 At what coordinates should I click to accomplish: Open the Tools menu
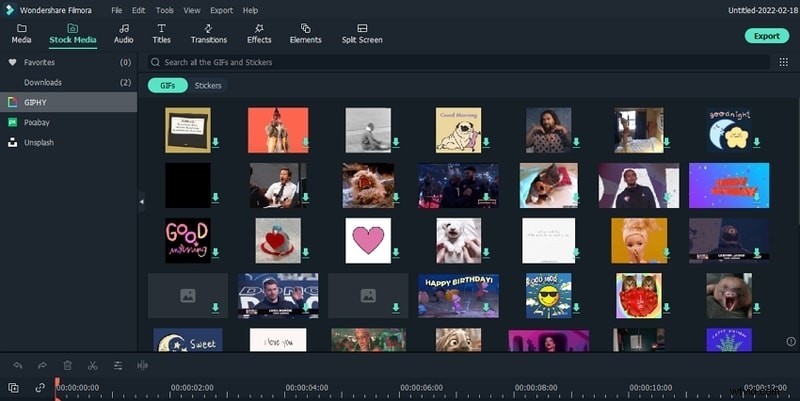coord(164,10)
